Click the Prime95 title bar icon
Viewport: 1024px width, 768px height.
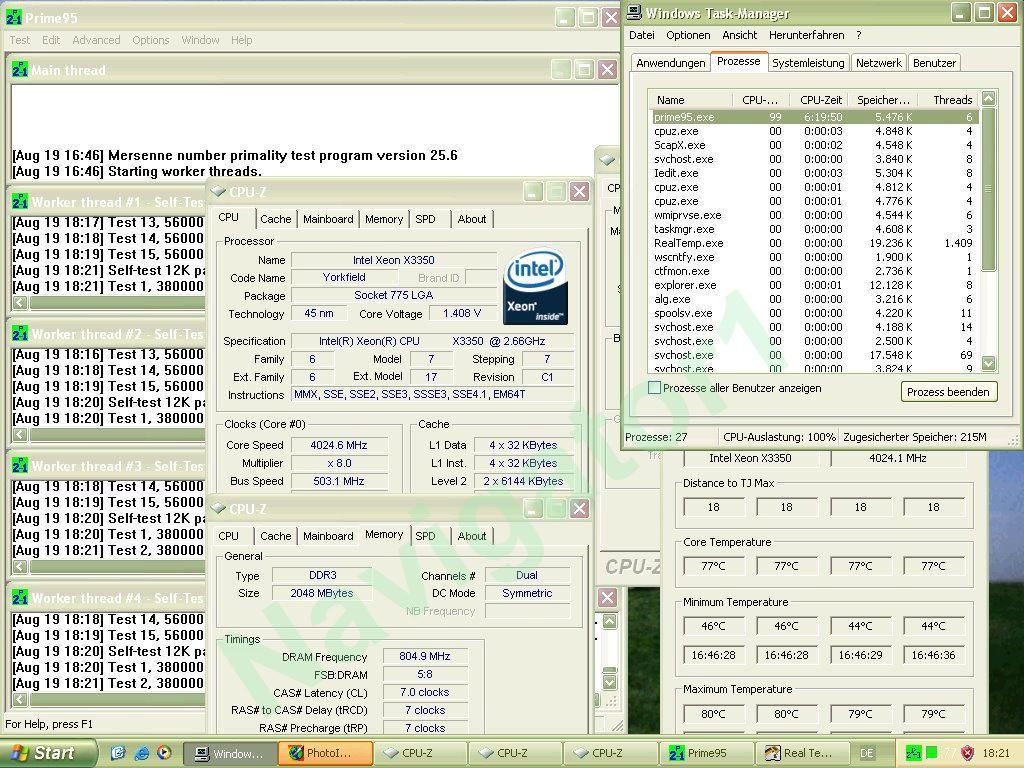(x=13, y=18)
